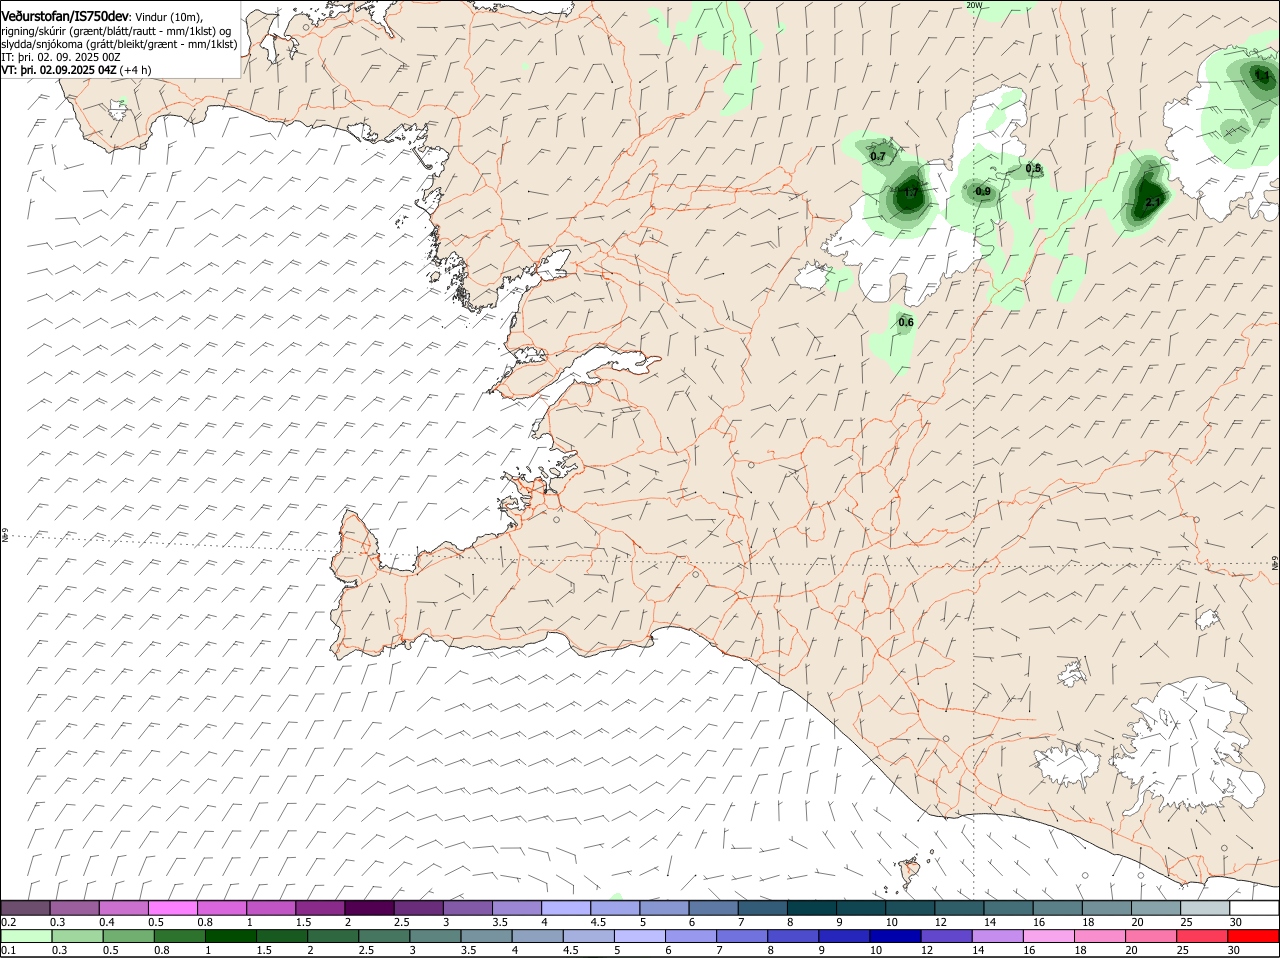
Task: Pick the dark teal snow swatch starting at 8
Action: [812, 907]
